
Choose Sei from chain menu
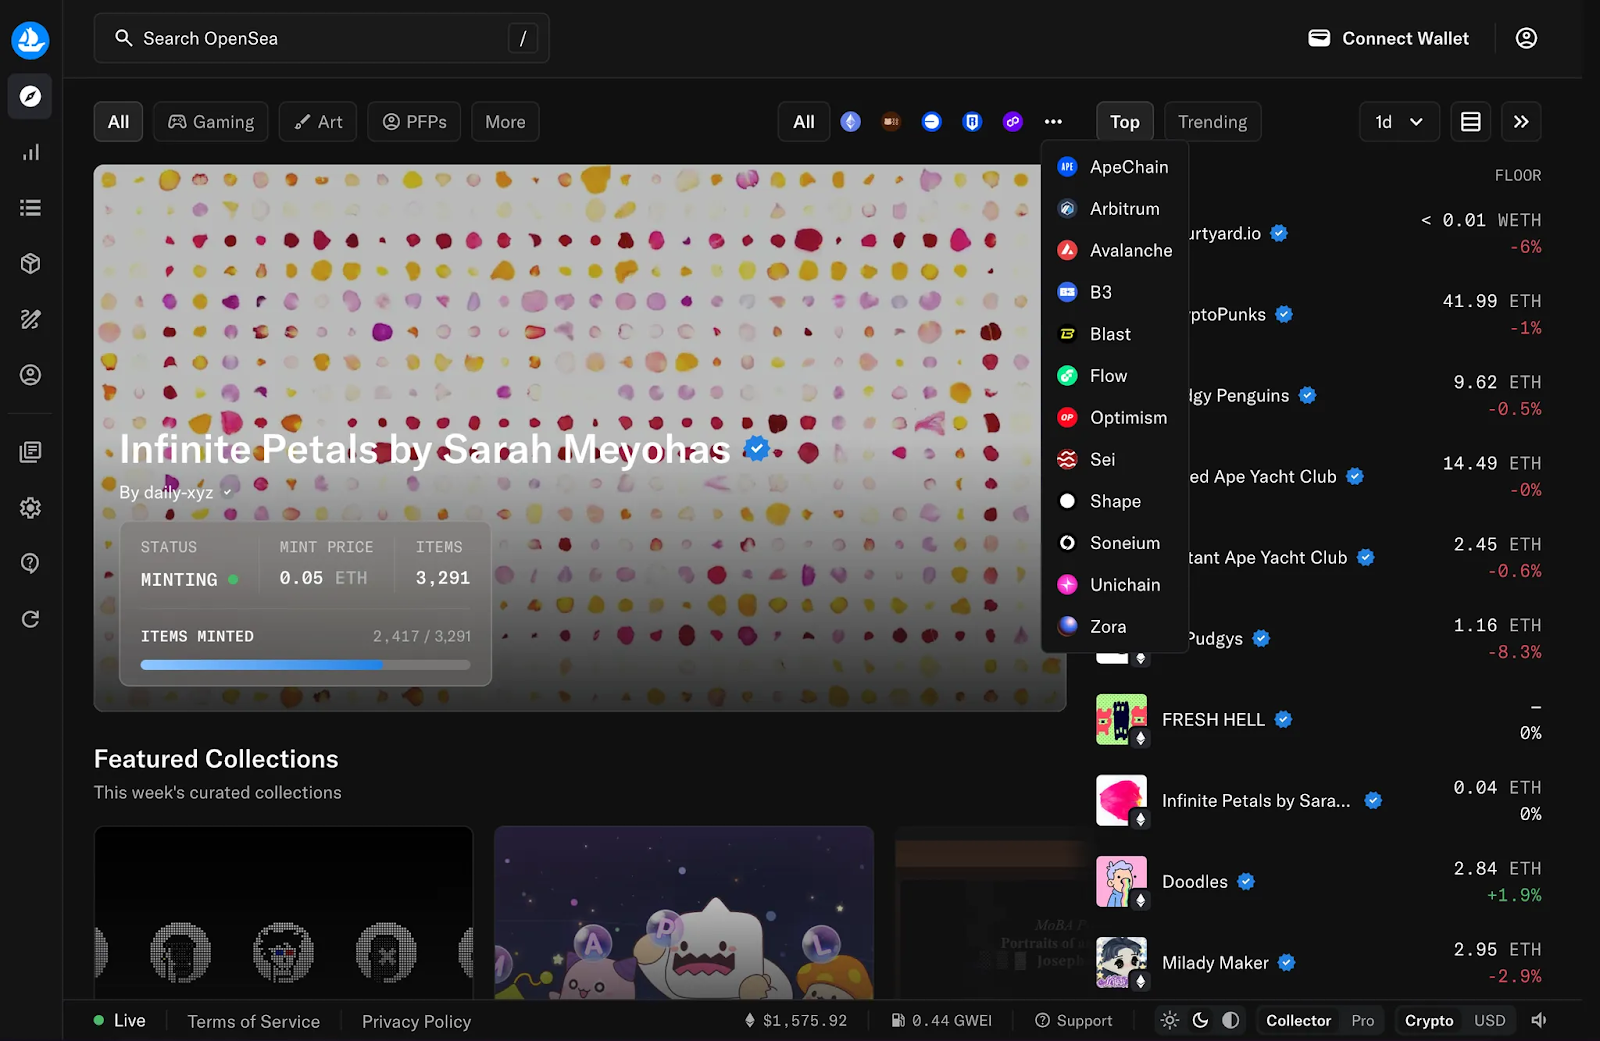(1114, 460)
